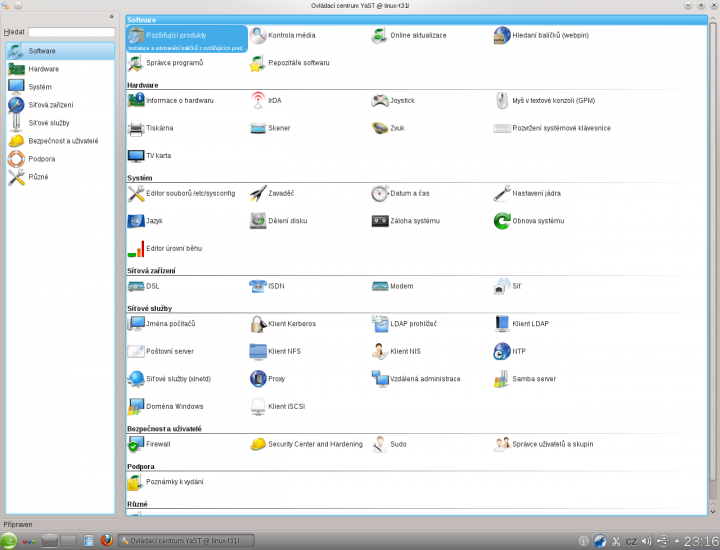Select Síťové služby in sidebar
Screen dimensions: 720x550
[60, 123]
